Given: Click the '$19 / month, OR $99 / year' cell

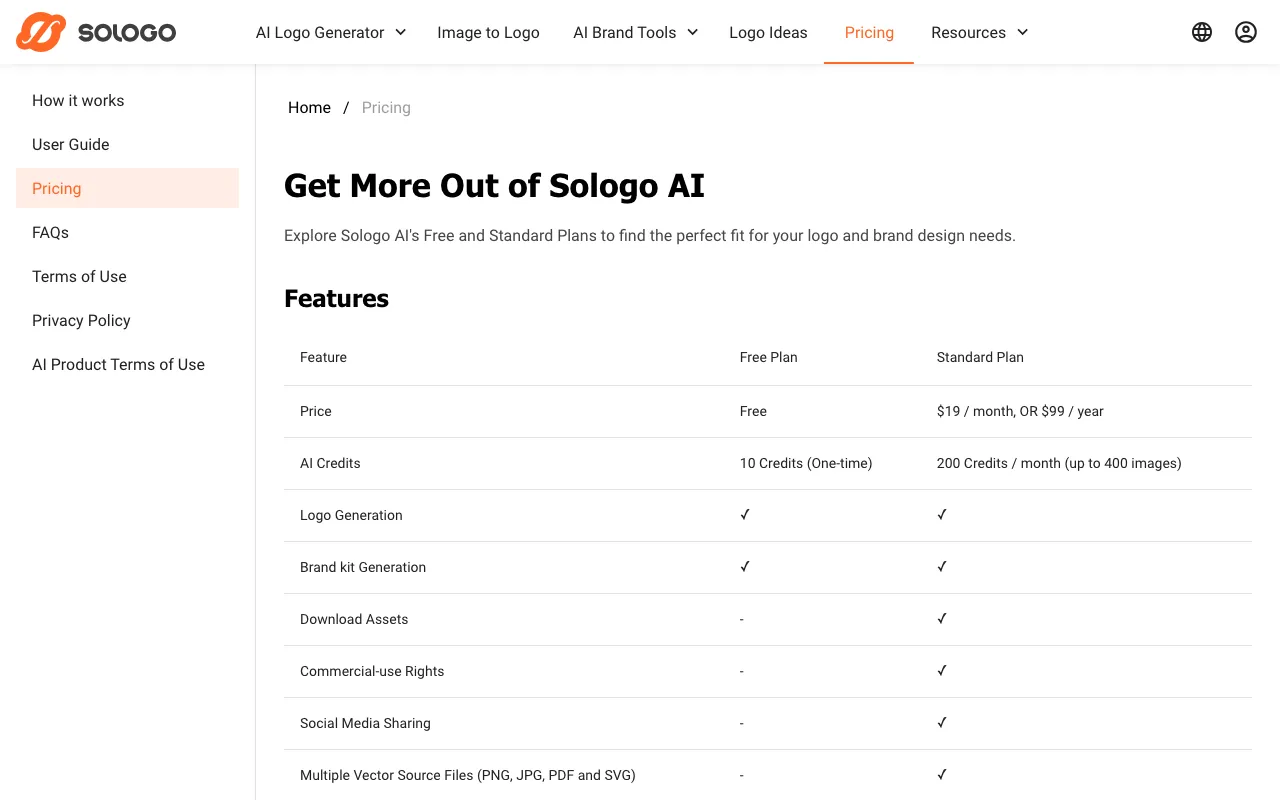Looking at the screenshot, I should tap(1020, 411).
